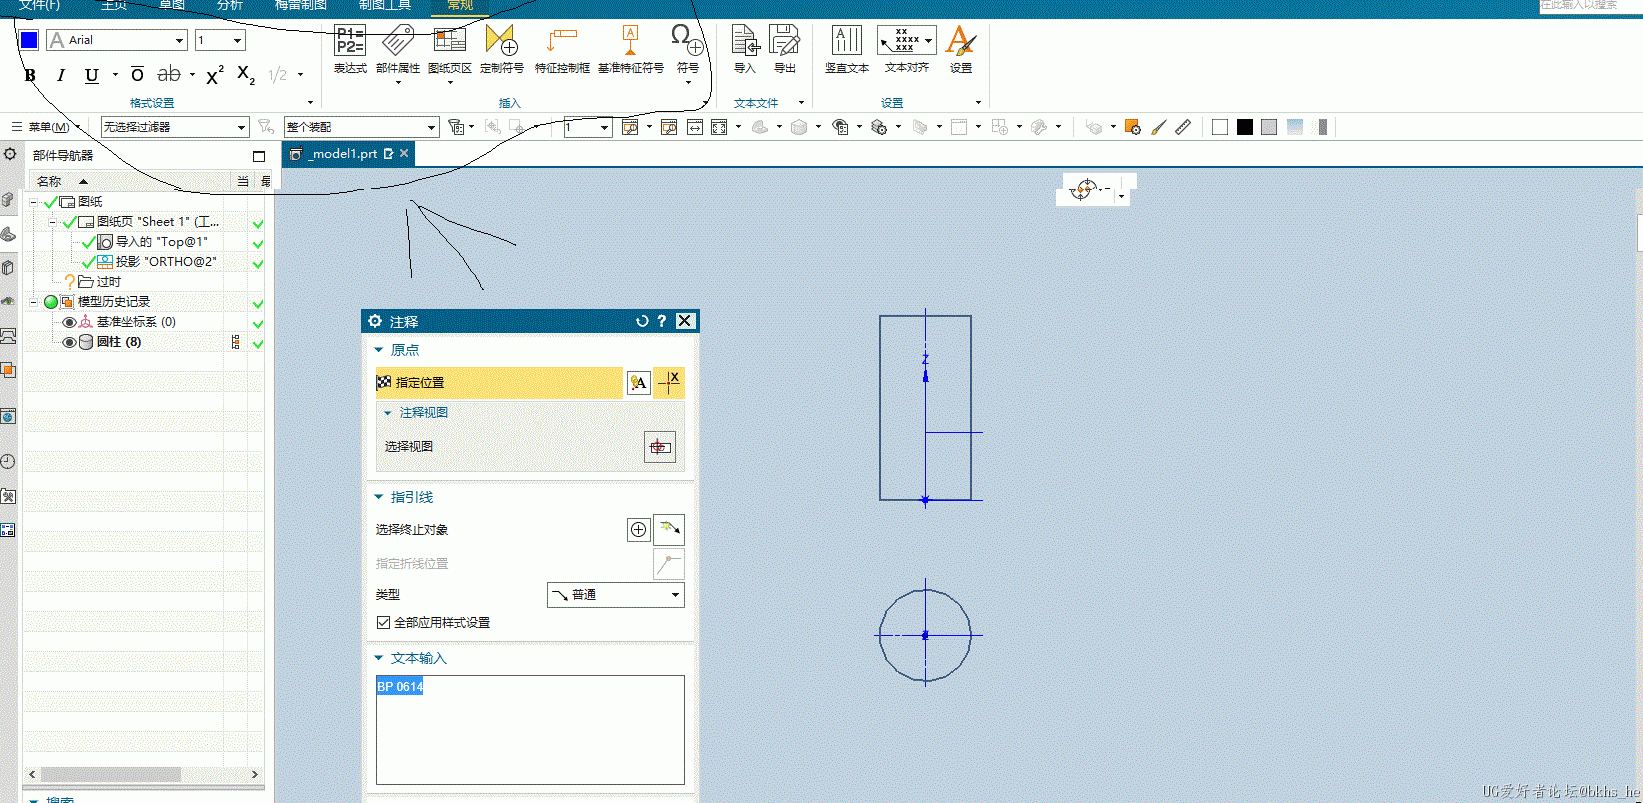This screenshot has width=1643, height=803.
Task: Switch to the 分析 ribbon tab
Action: tap(230, 5)
